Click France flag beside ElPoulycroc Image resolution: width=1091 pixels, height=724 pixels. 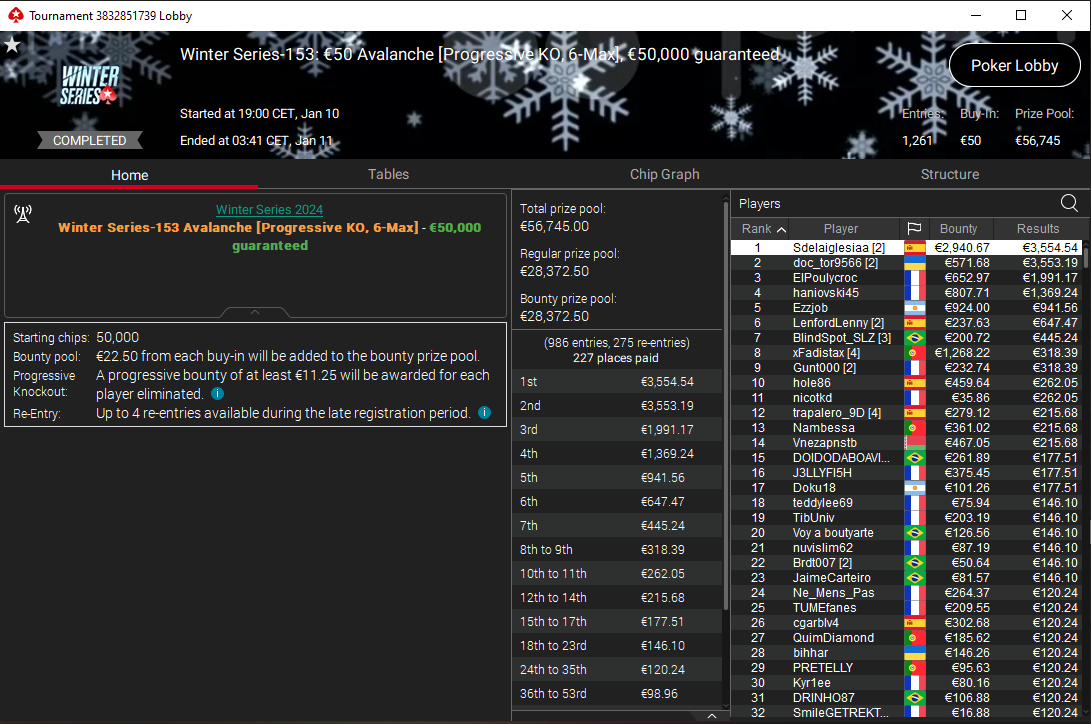tap(914, 277)
